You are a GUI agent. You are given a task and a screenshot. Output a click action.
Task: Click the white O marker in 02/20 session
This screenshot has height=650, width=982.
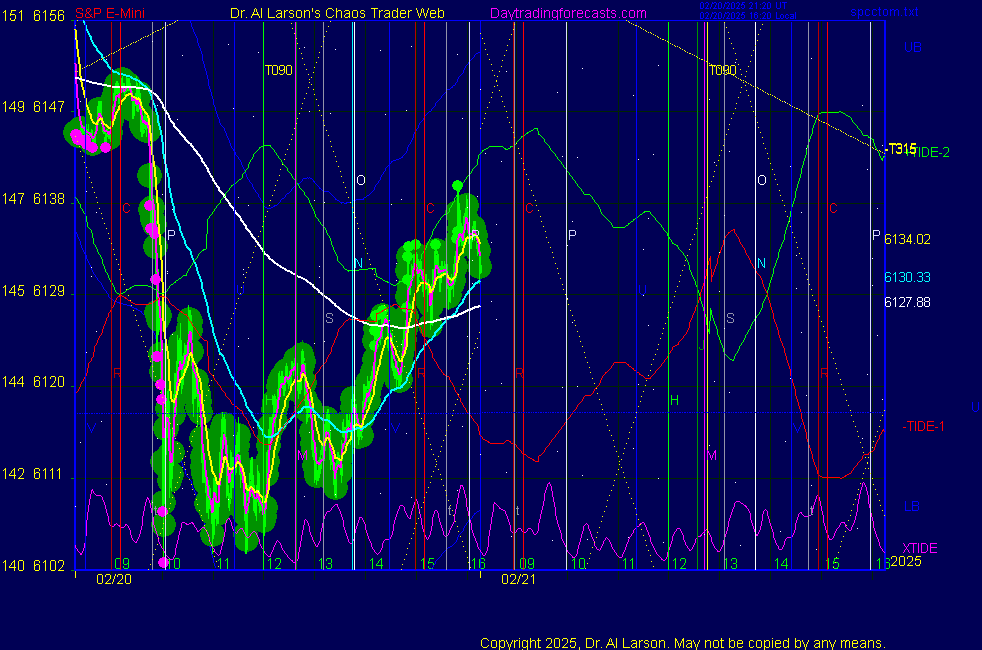tap(361, 180)
